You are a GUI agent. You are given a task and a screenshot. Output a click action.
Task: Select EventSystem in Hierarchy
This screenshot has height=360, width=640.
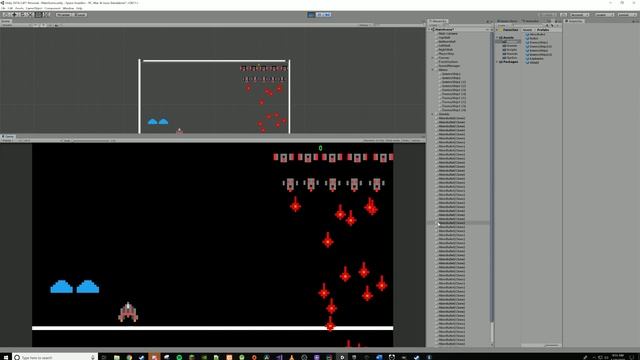448,62
